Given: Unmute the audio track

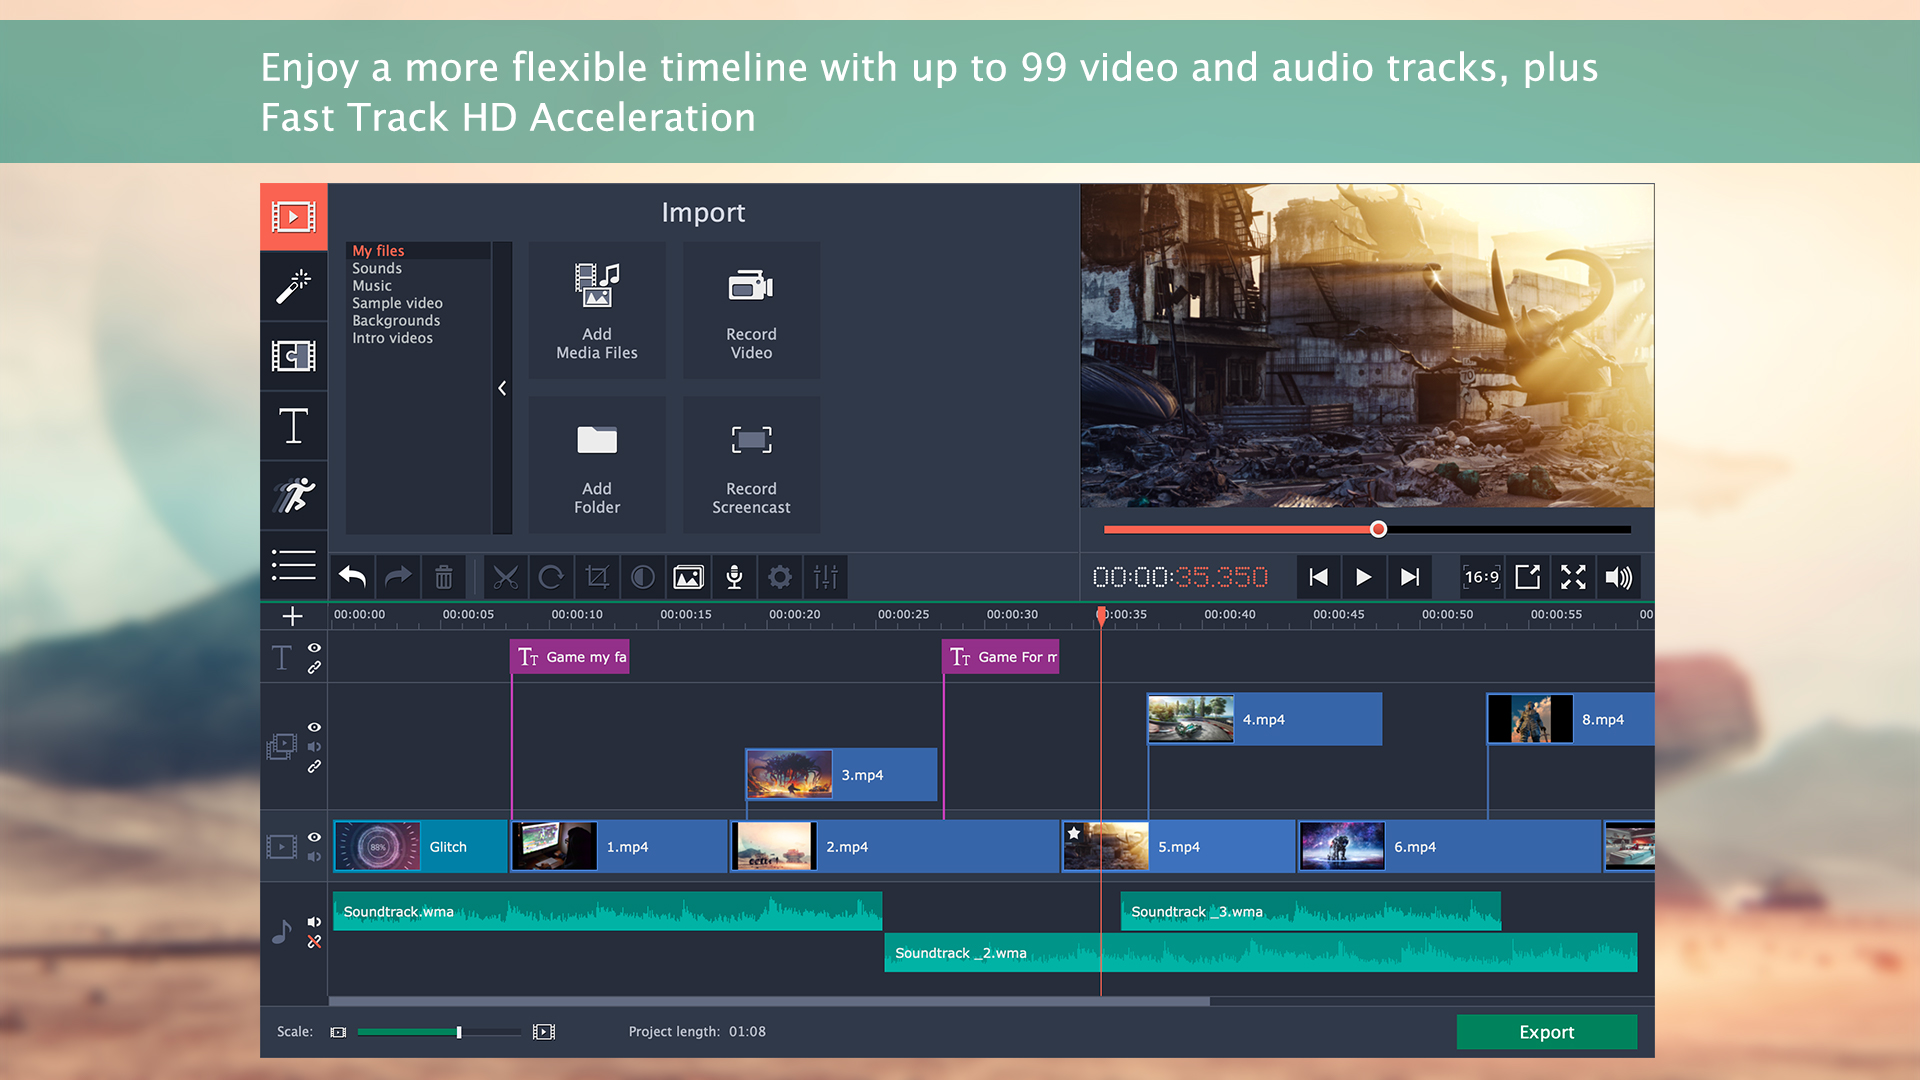Looking at the screenshot, I should tap(314, 922).
